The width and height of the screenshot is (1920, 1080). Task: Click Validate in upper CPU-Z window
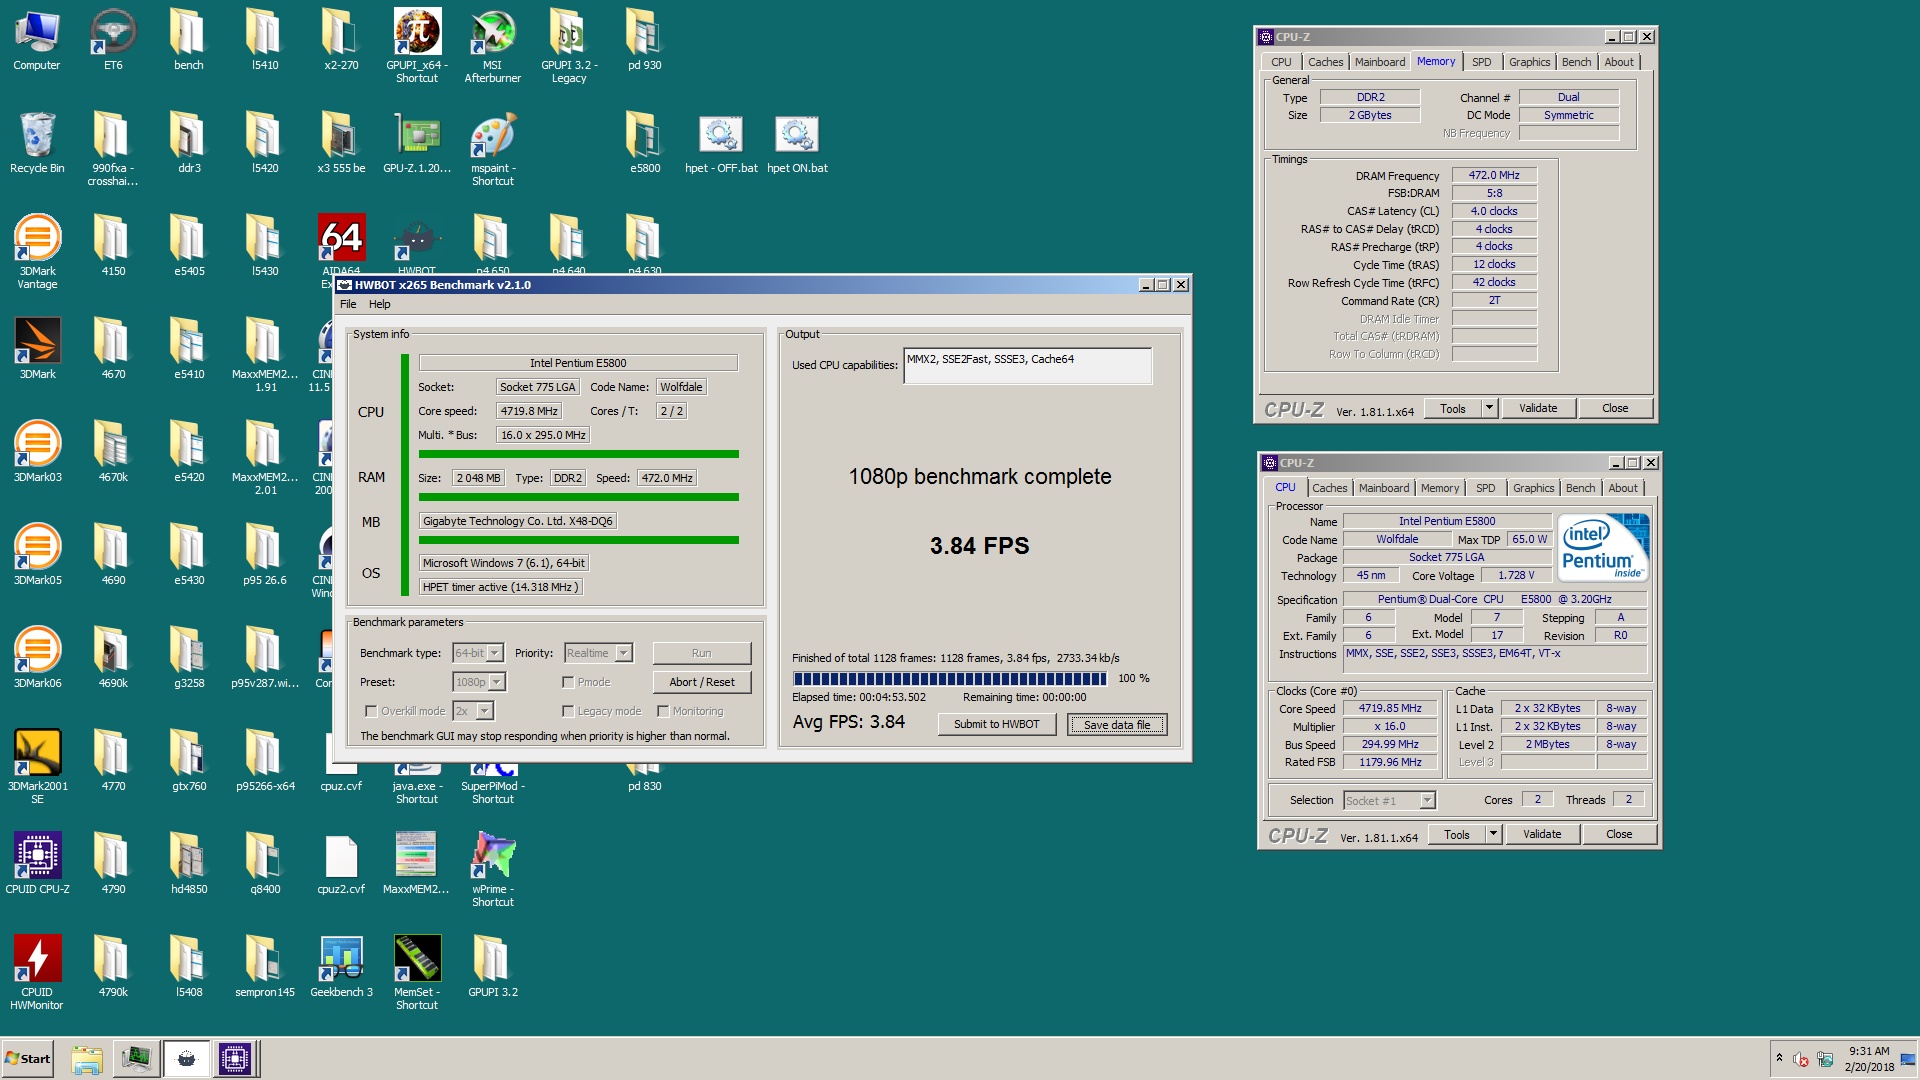(1537, 408)
